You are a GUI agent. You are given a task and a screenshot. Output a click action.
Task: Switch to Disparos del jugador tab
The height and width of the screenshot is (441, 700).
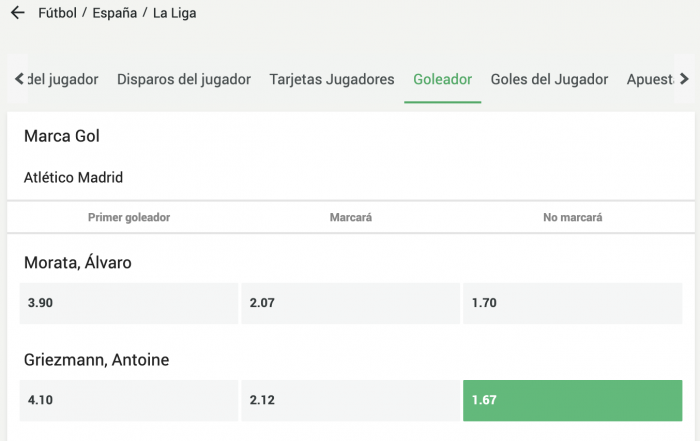pos(184,79)
